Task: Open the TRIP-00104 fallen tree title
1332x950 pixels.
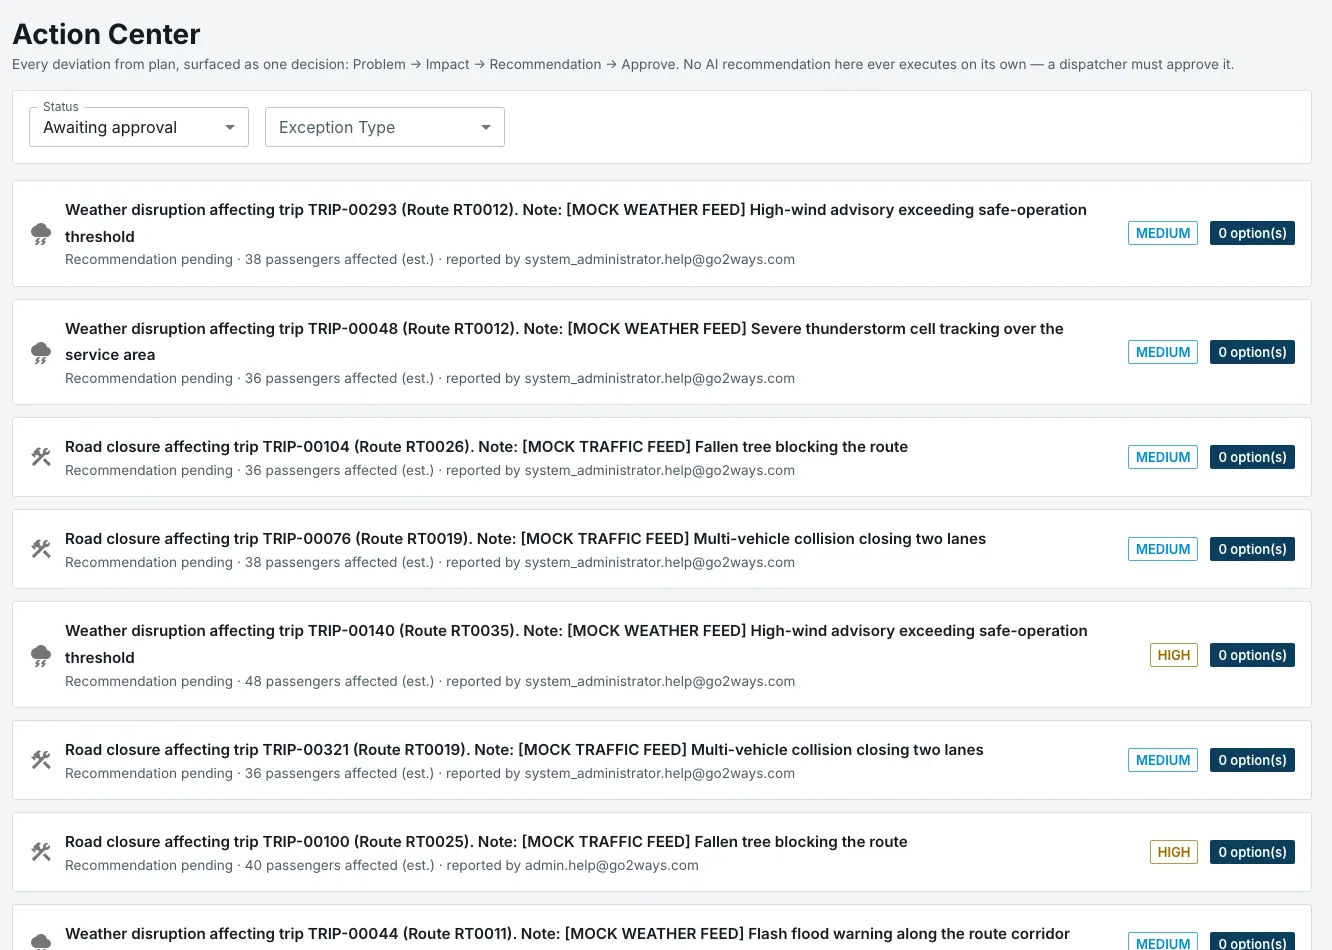Action: (x=486, y=447)
